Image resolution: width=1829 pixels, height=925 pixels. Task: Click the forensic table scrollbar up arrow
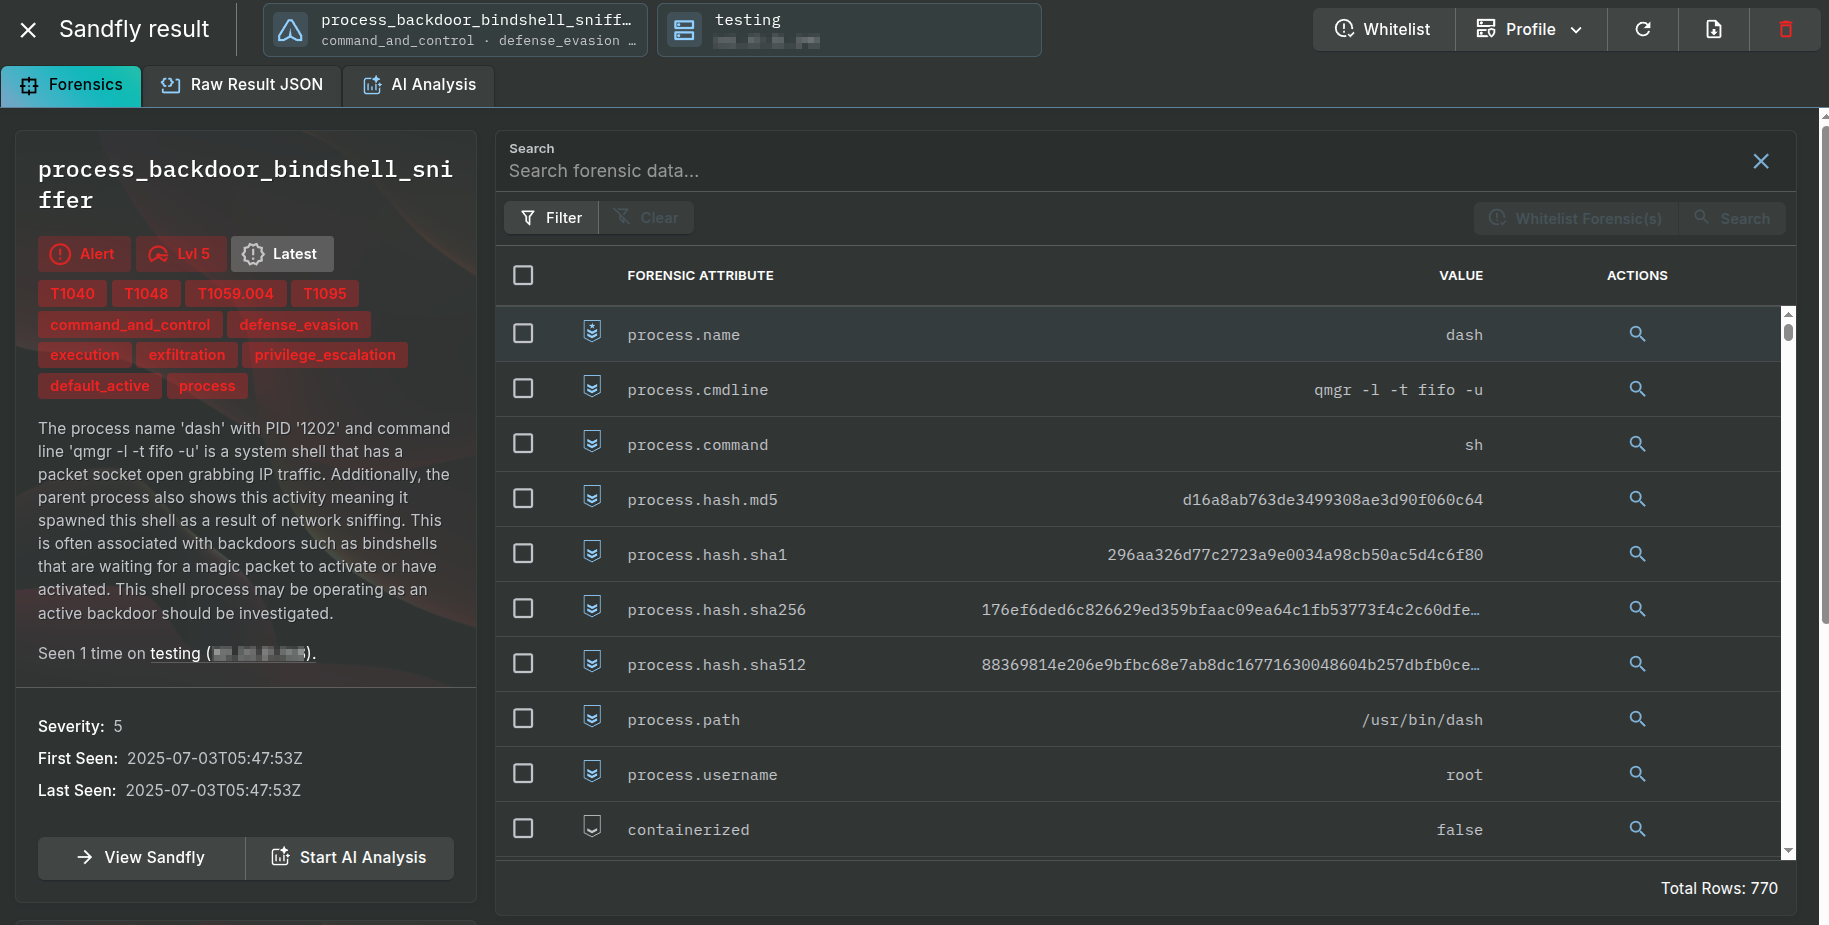[1788, 313]
